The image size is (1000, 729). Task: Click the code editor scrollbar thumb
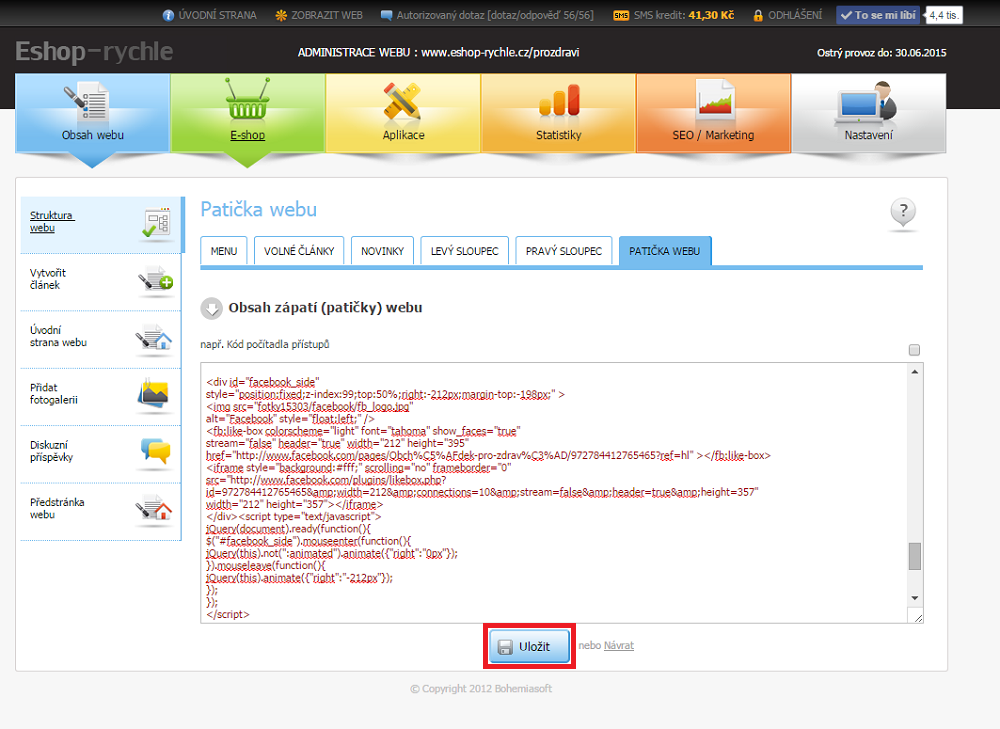915,556
